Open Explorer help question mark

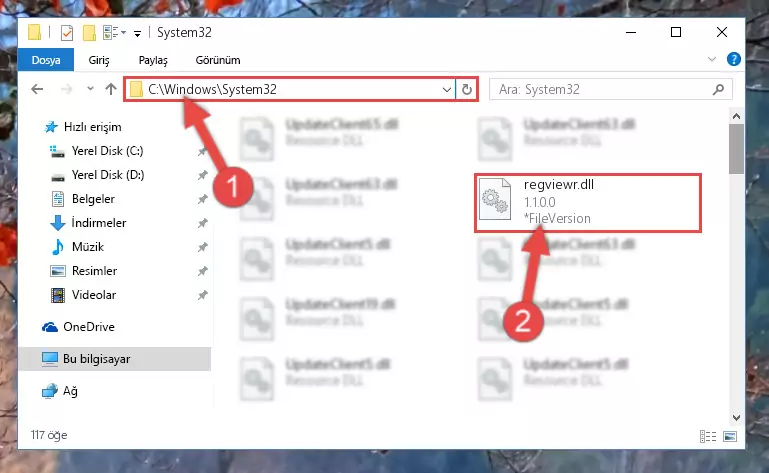tap(734, 59)
